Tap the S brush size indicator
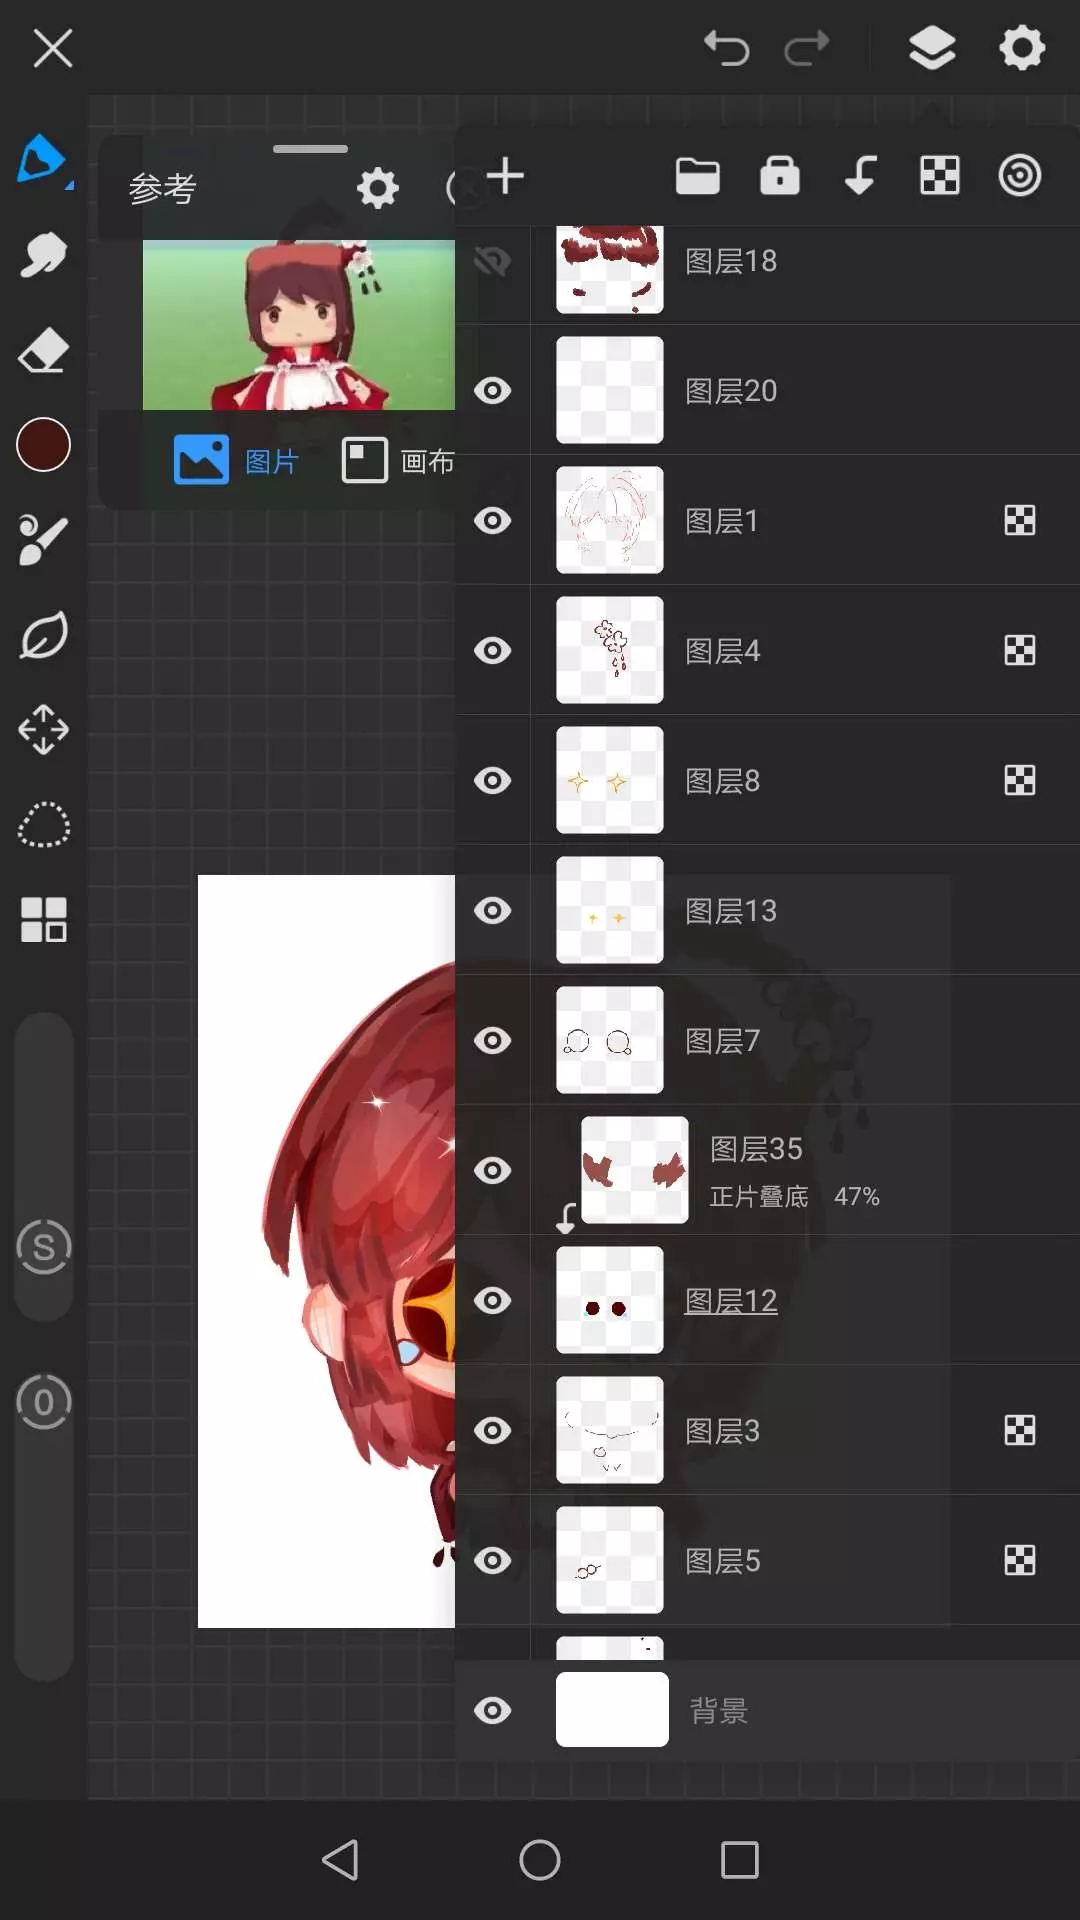The image size is (1080, 1920). click(43, 1246)
